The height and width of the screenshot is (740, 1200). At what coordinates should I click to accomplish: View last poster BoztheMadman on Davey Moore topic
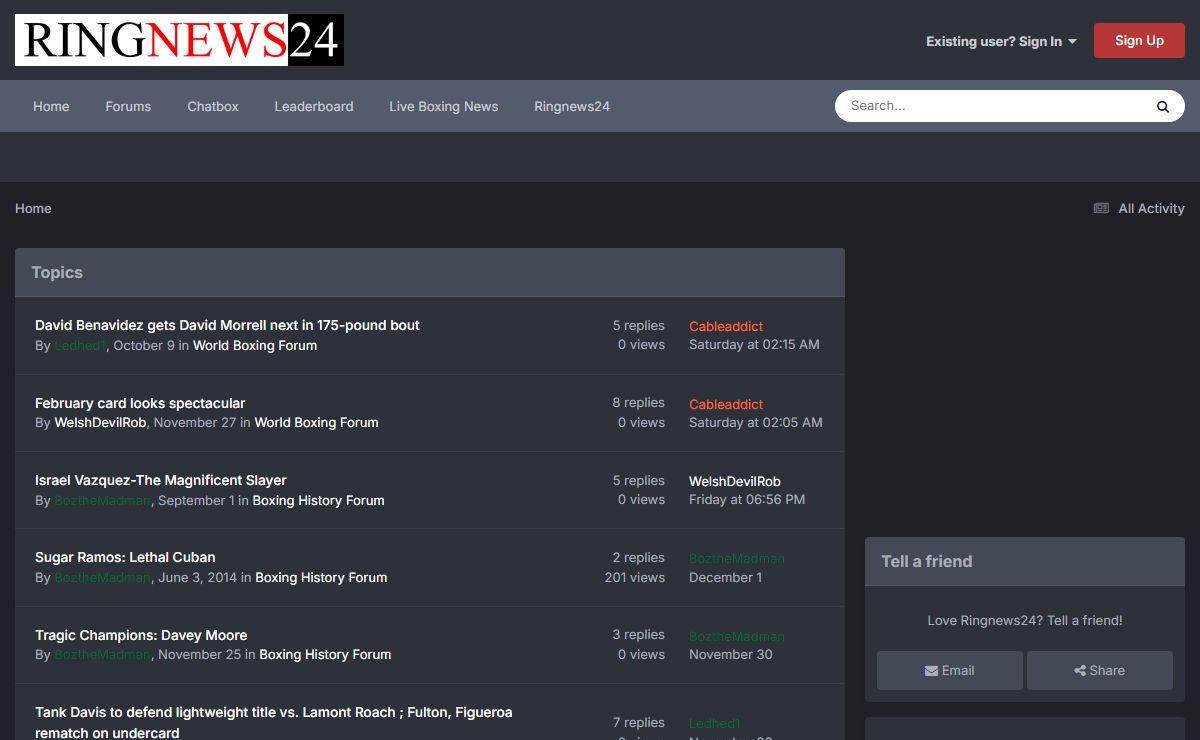point(737,636)
